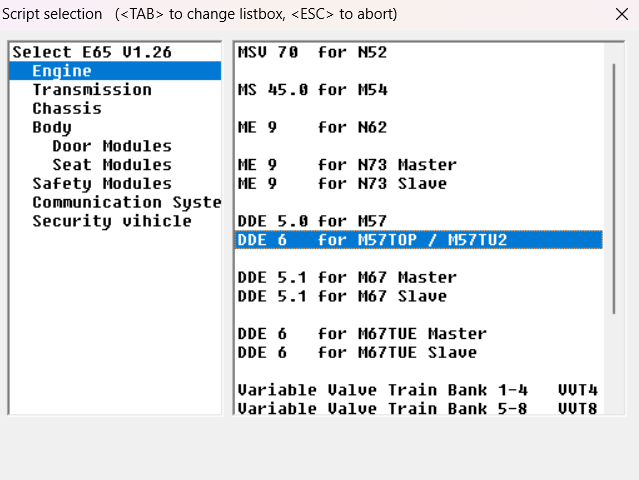The image size is (639, 480).
Task: Open Door Modules under Body
Action: click(115, 146)
